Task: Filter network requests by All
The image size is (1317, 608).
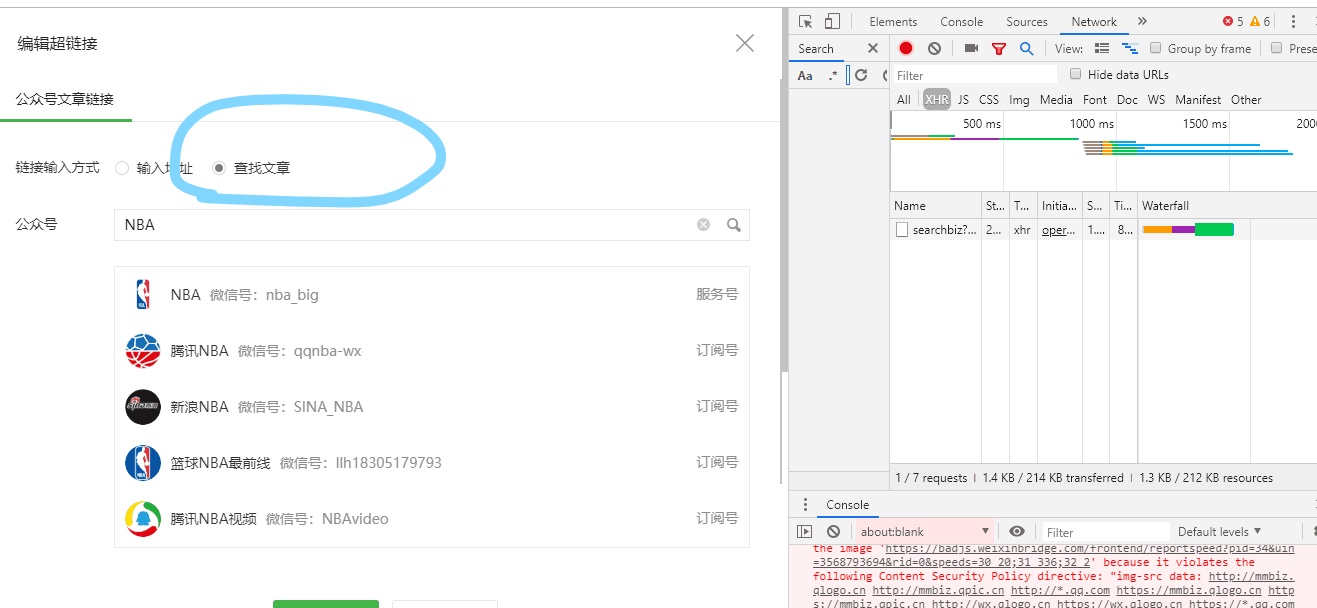Action: click(904, 100)
